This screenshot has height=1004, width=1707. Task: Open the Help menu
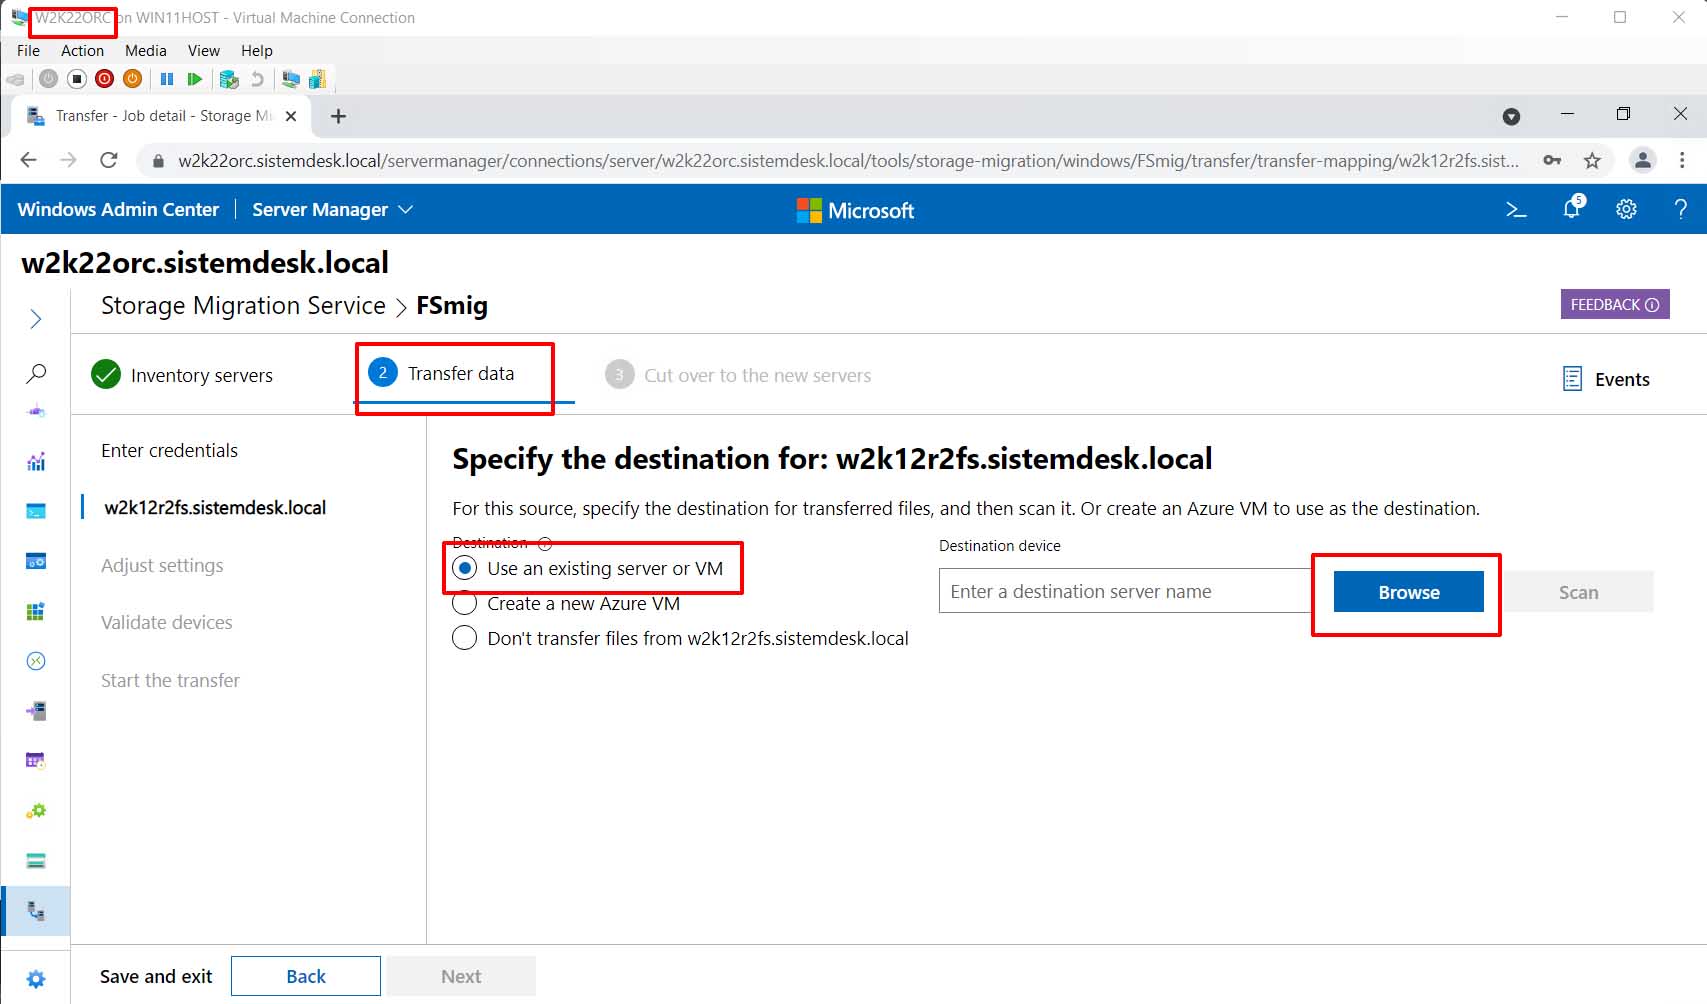coord(256,50)
